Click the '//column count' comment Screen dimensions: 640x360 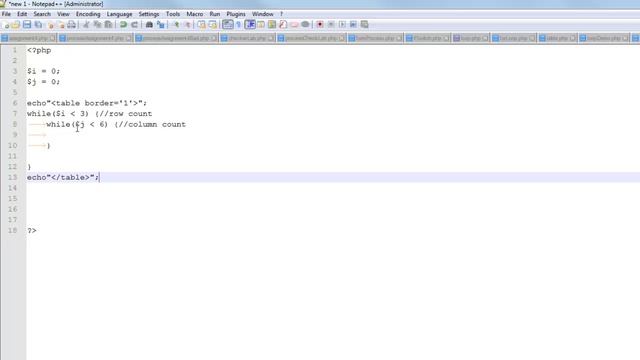[152, 124]
